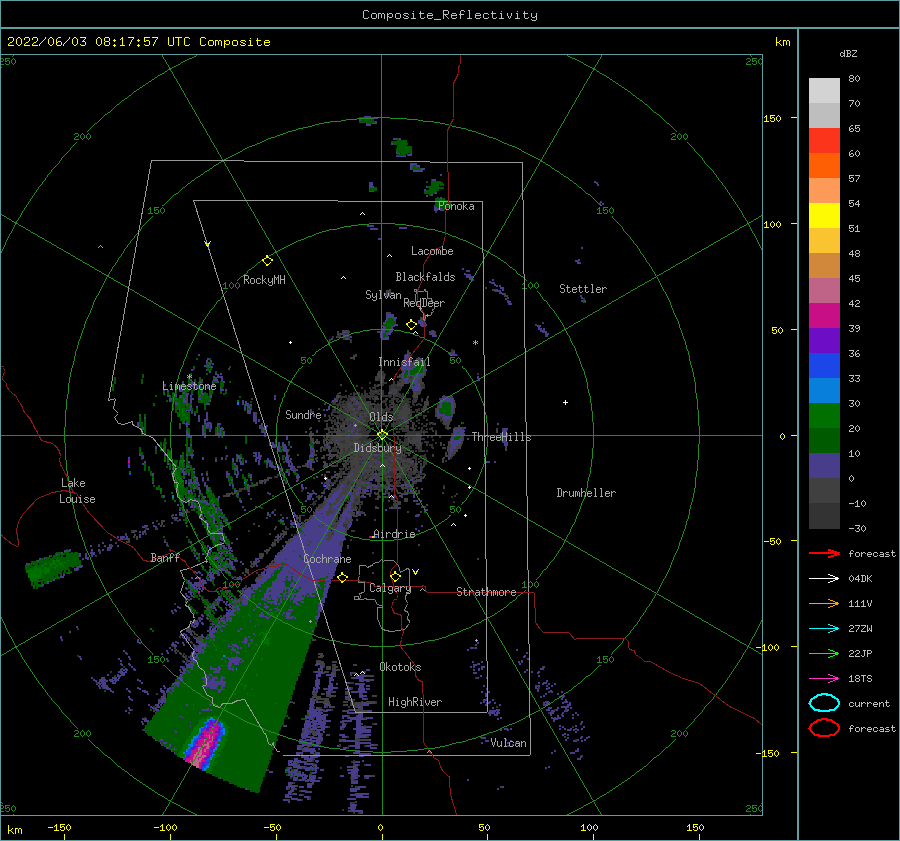Click the Vulcan city label
Viewport: 900px width, 841px height.
509,743
